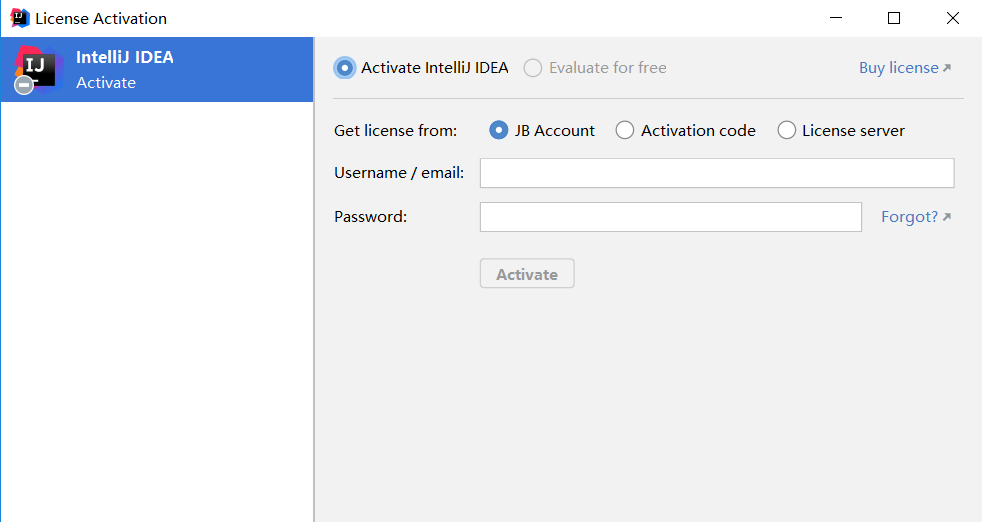Click the Activate button

(x=527, y=274)
